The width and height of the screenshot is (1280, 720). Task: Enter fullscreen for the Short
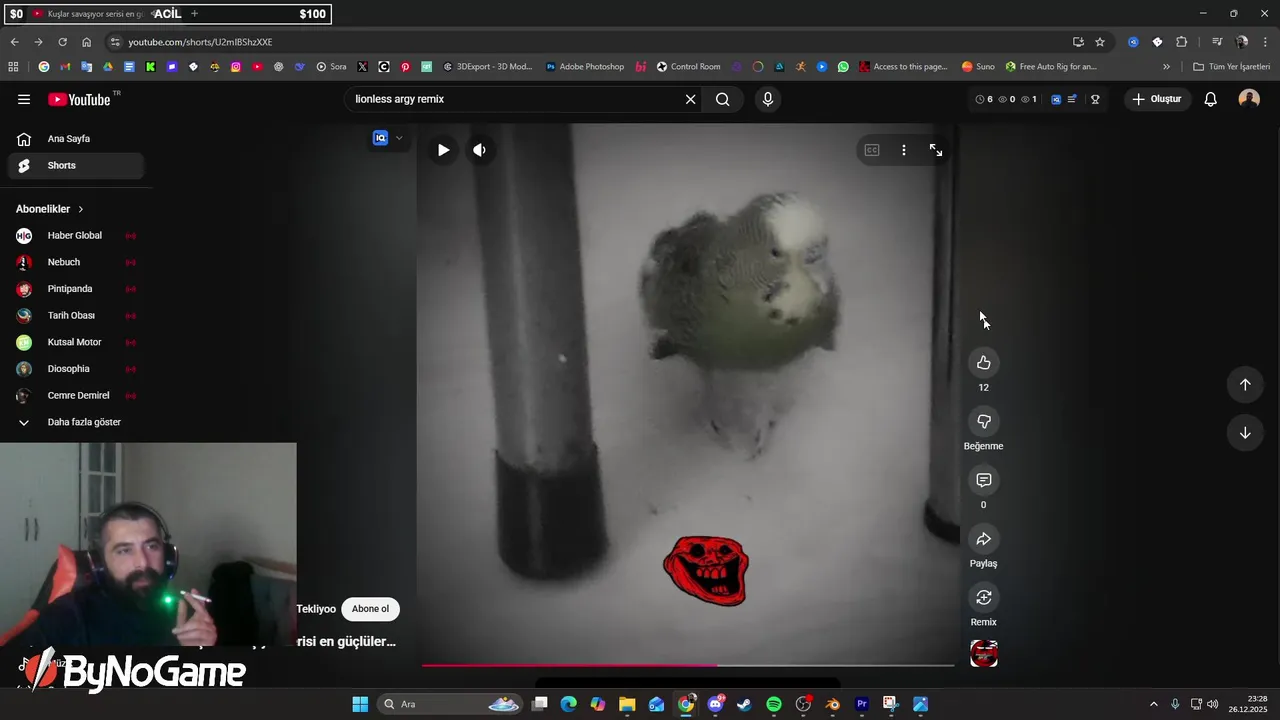936,150
